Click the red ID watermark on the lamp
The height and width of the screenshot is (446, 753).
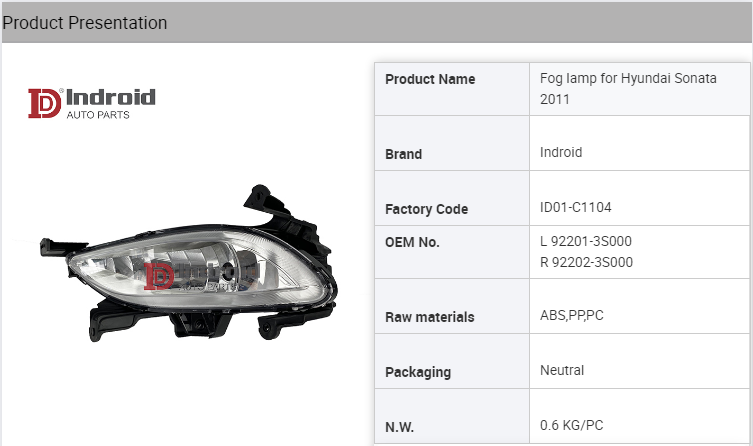159,275
